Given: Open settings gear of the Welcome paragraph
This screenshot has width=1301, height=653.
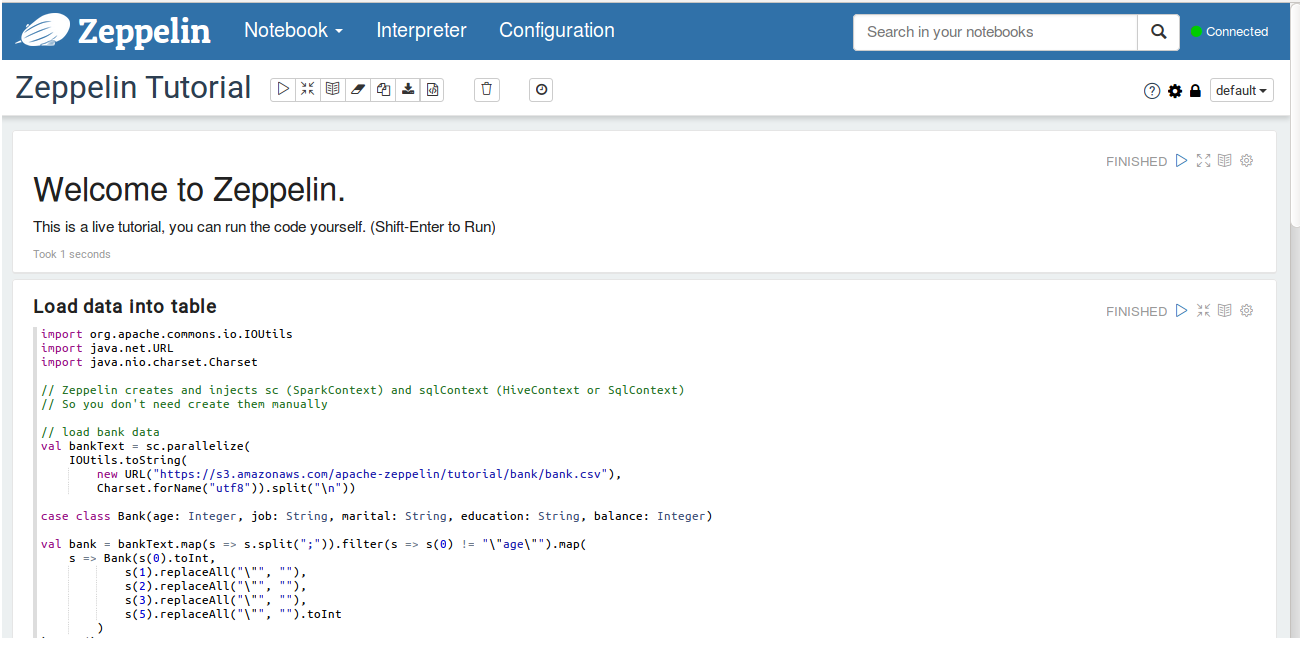Looking at the screenshot, I should coord(1247,161).
